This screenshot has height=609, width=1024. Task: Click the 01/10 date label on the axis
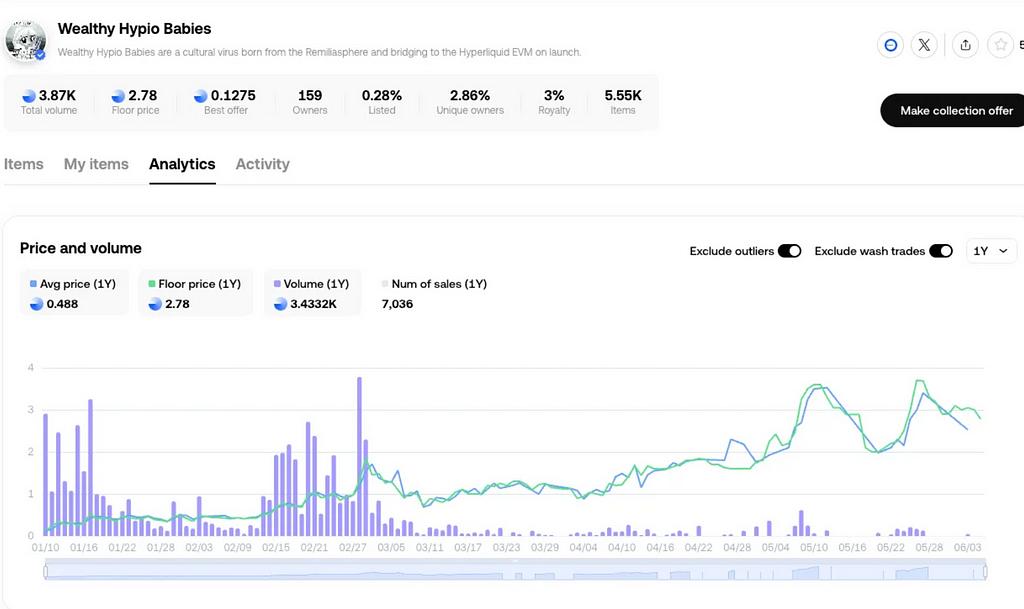(x=45, y=548)
